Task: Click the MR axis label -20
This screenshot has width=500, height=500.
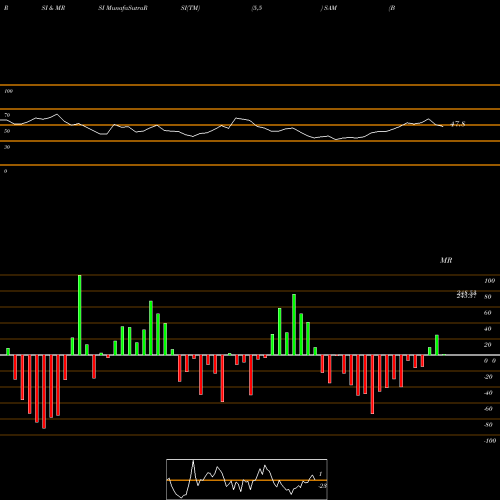Action: (488, 377)
